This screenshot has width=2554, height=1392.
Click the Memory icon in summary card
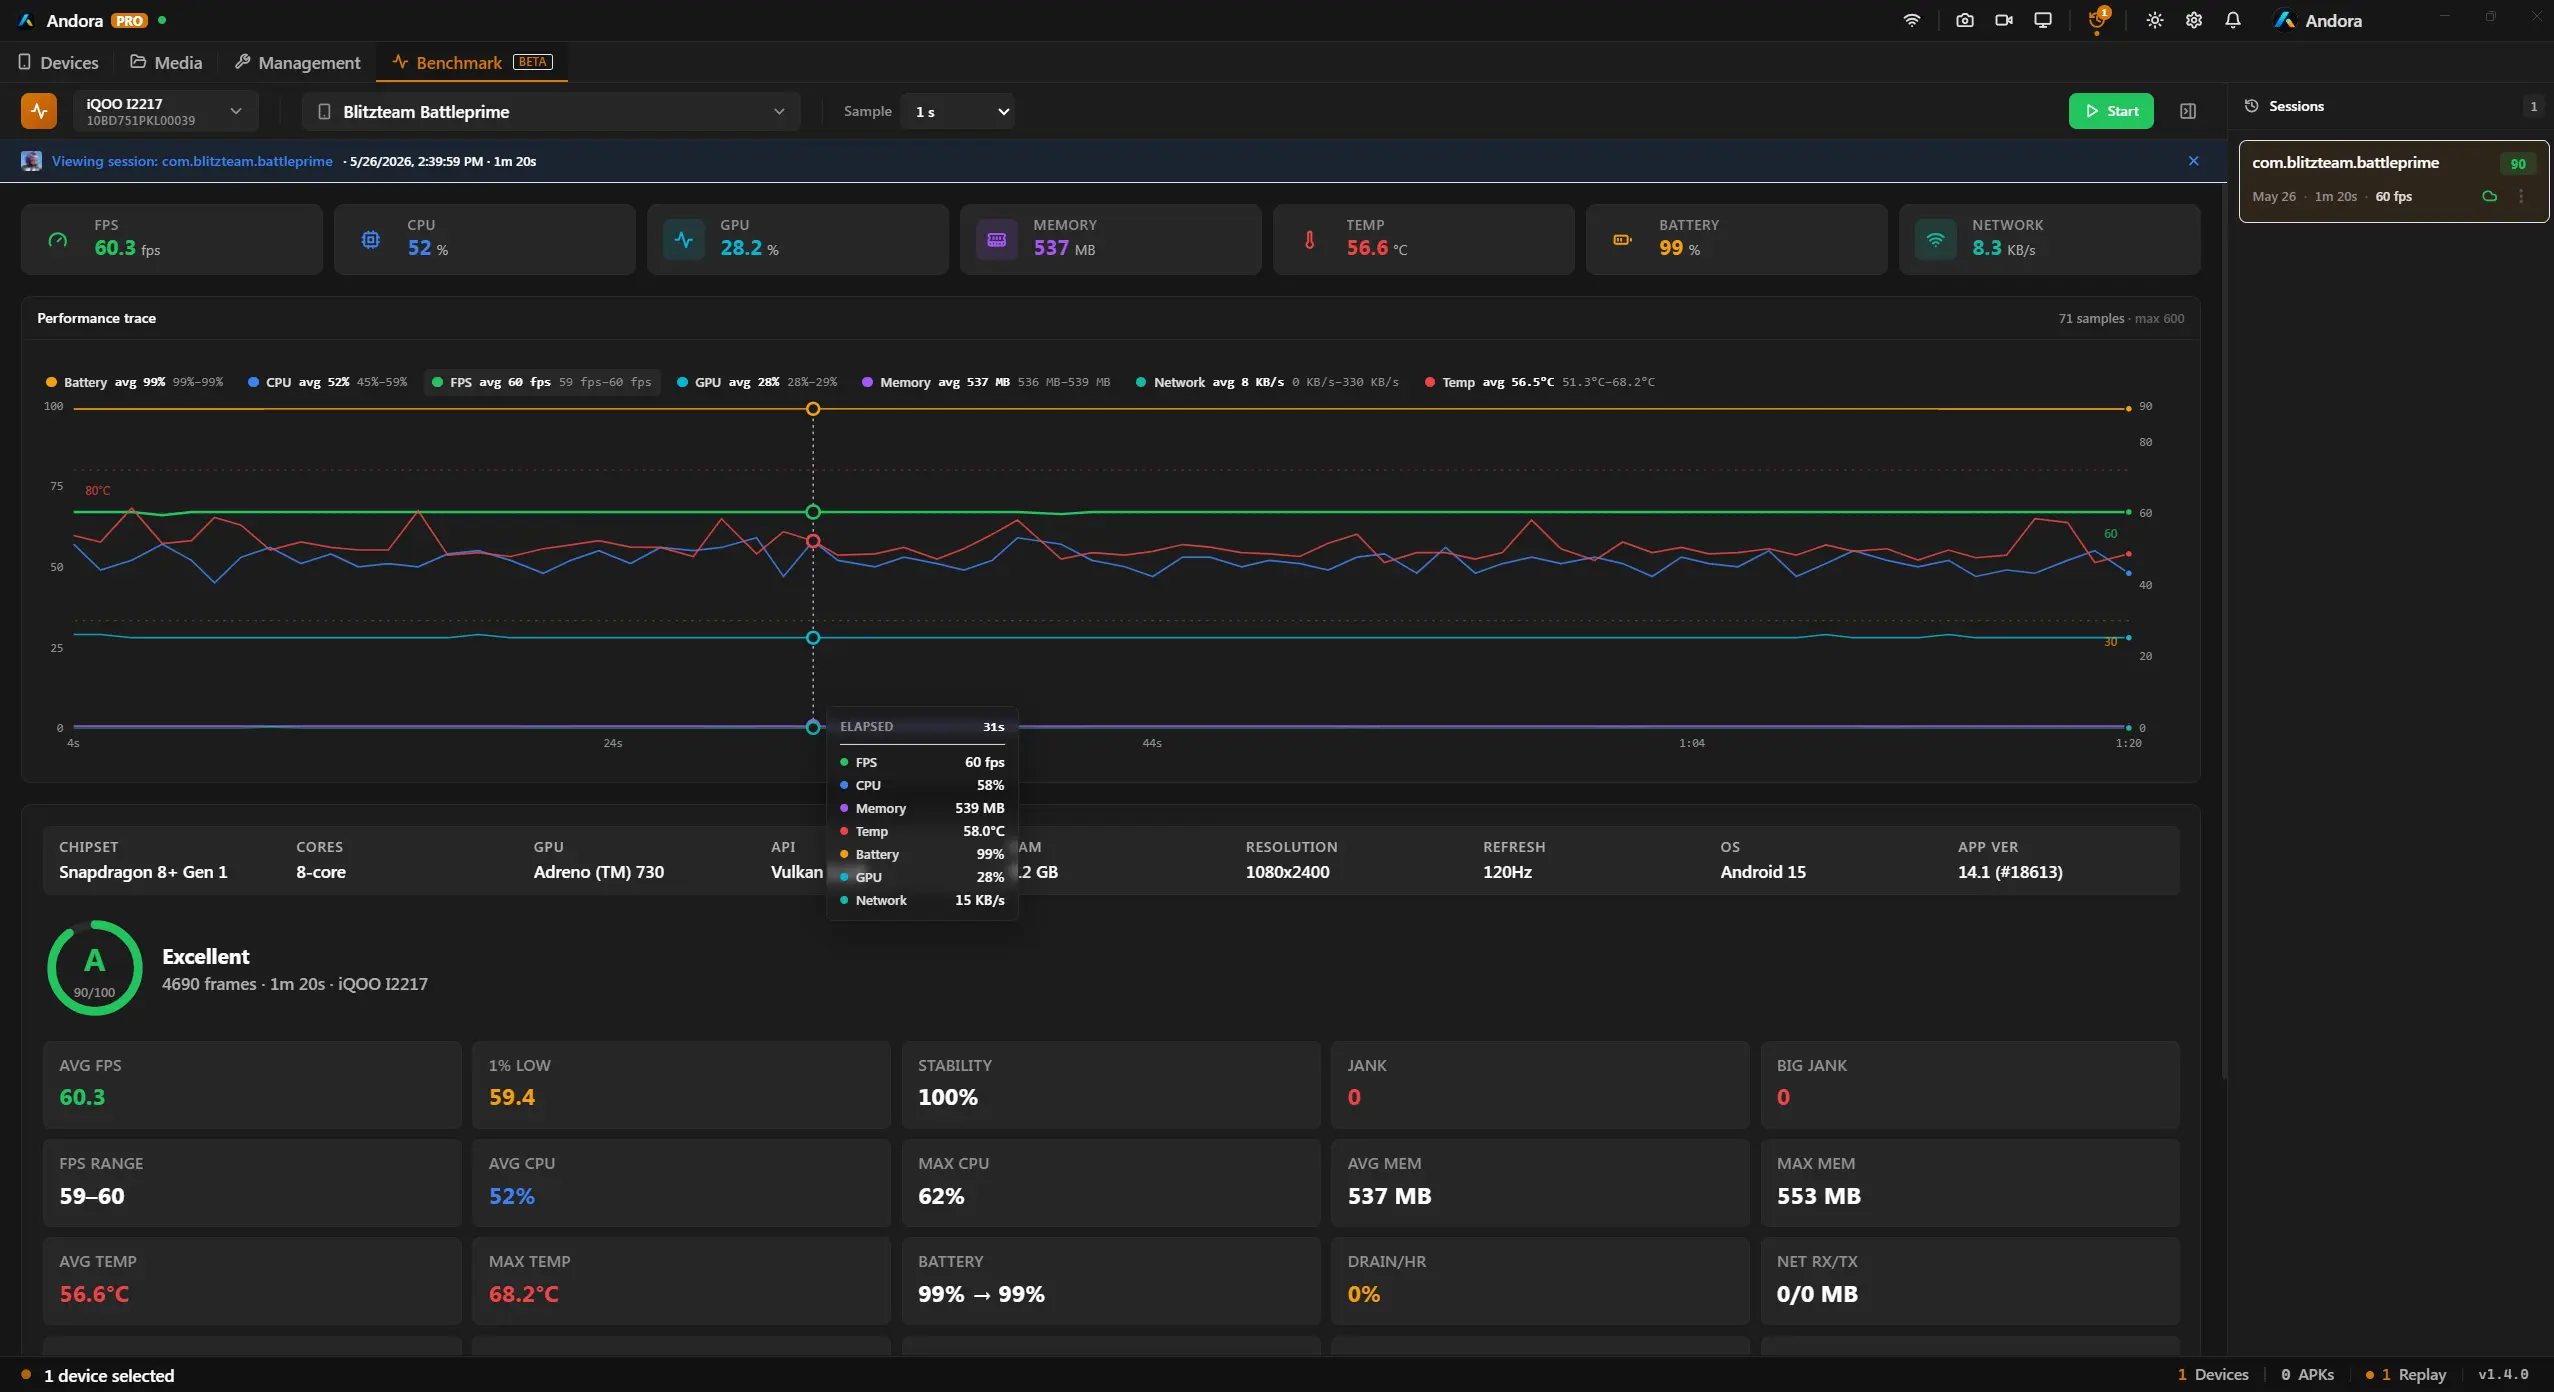[x=997, y=240]
